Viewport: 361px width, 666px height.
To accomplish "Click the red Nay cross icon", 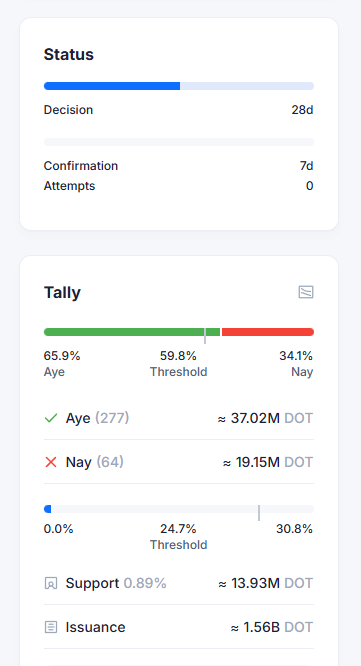I will [51, 462].
